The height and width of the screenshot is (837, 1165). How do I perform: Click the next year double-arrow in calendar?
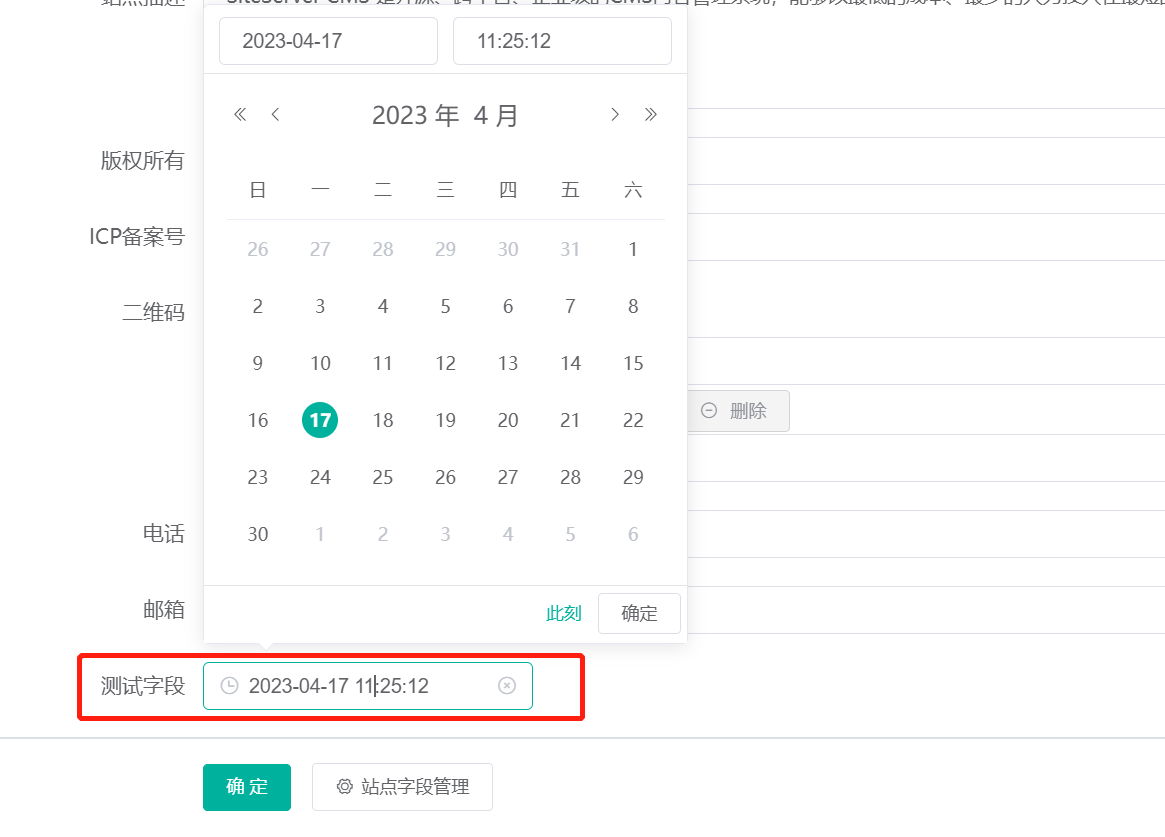pyautogui.click(x=651, y=114)
